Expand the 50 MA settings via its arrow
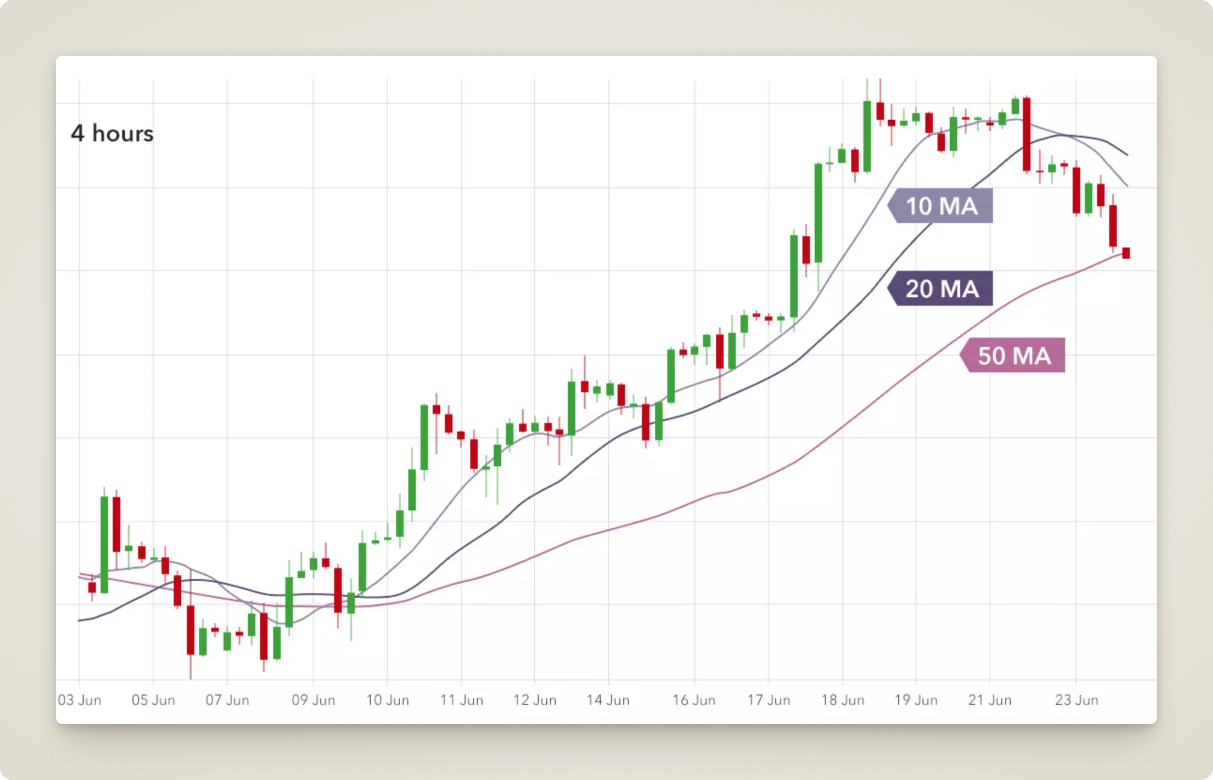 click(968, 355)
